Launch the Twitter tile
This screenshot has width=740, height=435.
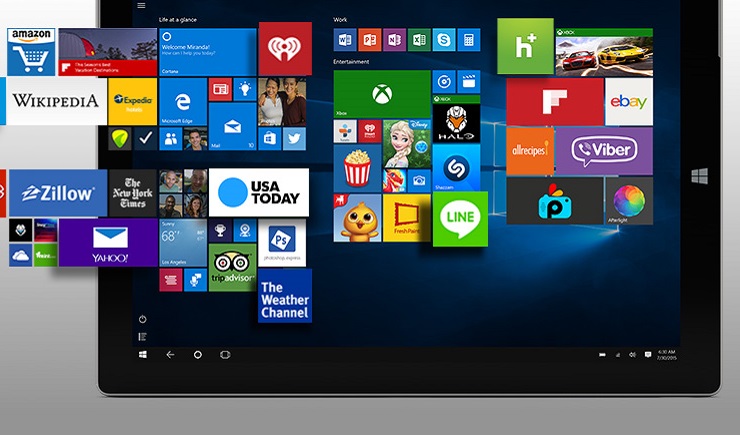pyautogui.click(x=294, y=139)
